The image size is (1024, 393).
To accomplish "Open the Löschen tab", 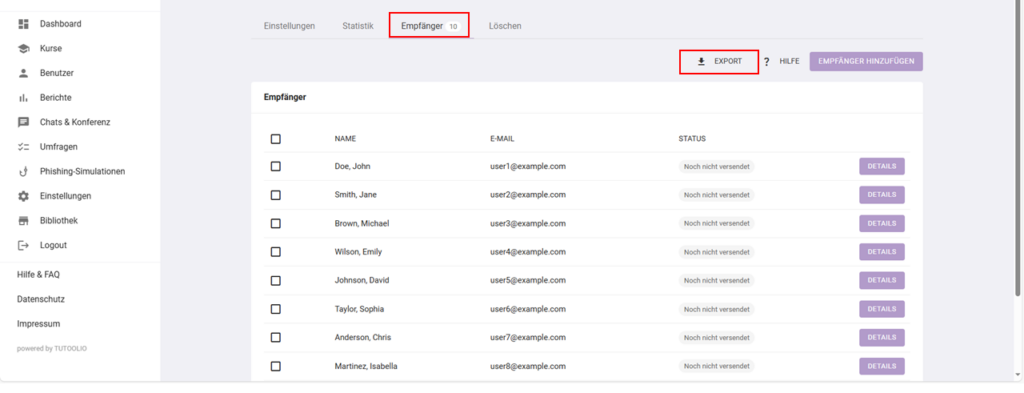I will click(x=505, y=26).
